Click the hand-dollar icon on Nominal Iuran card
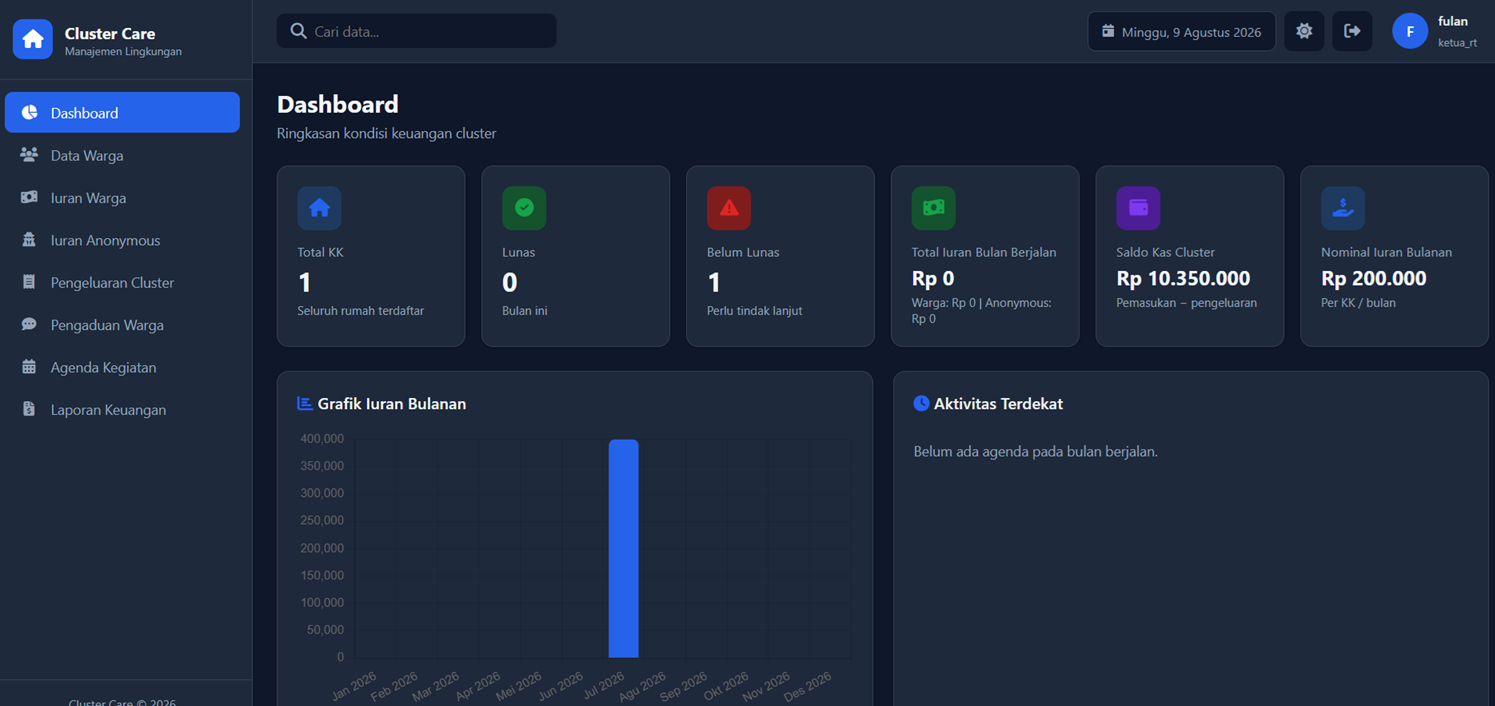 [x=1343, y=208]
